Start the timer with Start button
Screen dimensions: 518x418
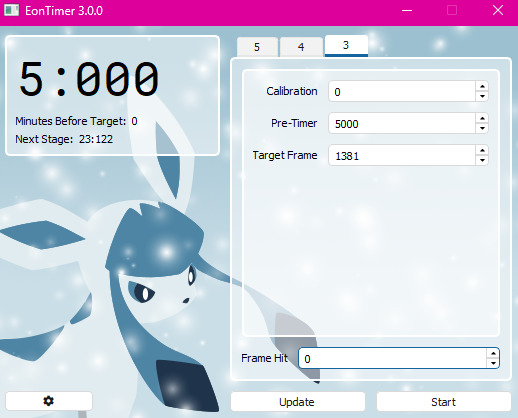[444, 402]
